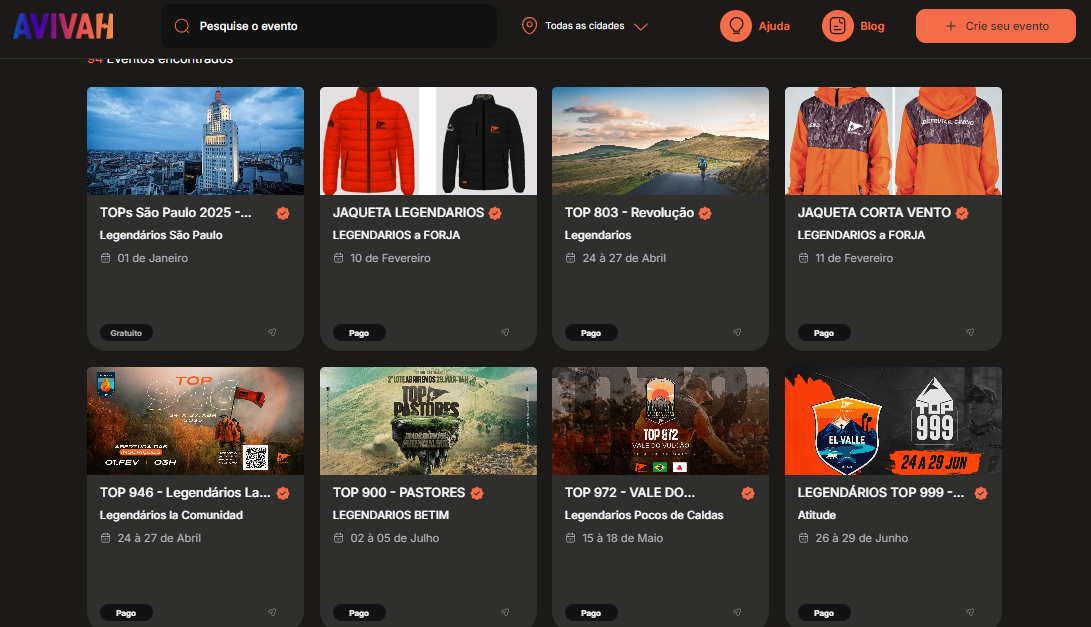Click the Pago tag on JAQUETA CORTA VENTO

pyautogui.click(x=824, y=333)
